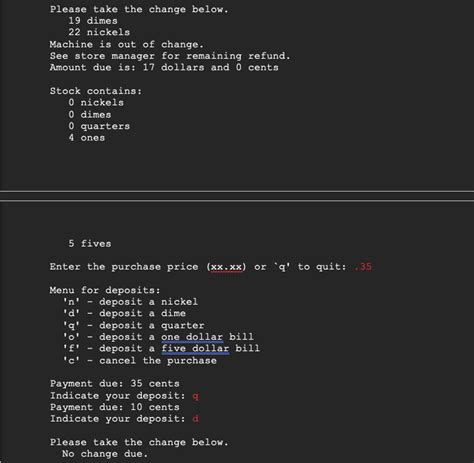Click 'Menu for deposits:' heading
Image resolution: width=474 pixels, height=463 pixels.
coord(105,290)
